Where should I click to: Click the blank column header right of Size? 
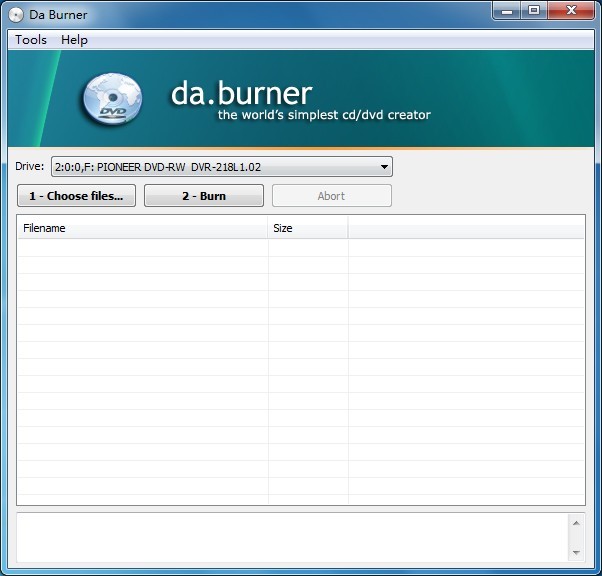tap(466, 228)
